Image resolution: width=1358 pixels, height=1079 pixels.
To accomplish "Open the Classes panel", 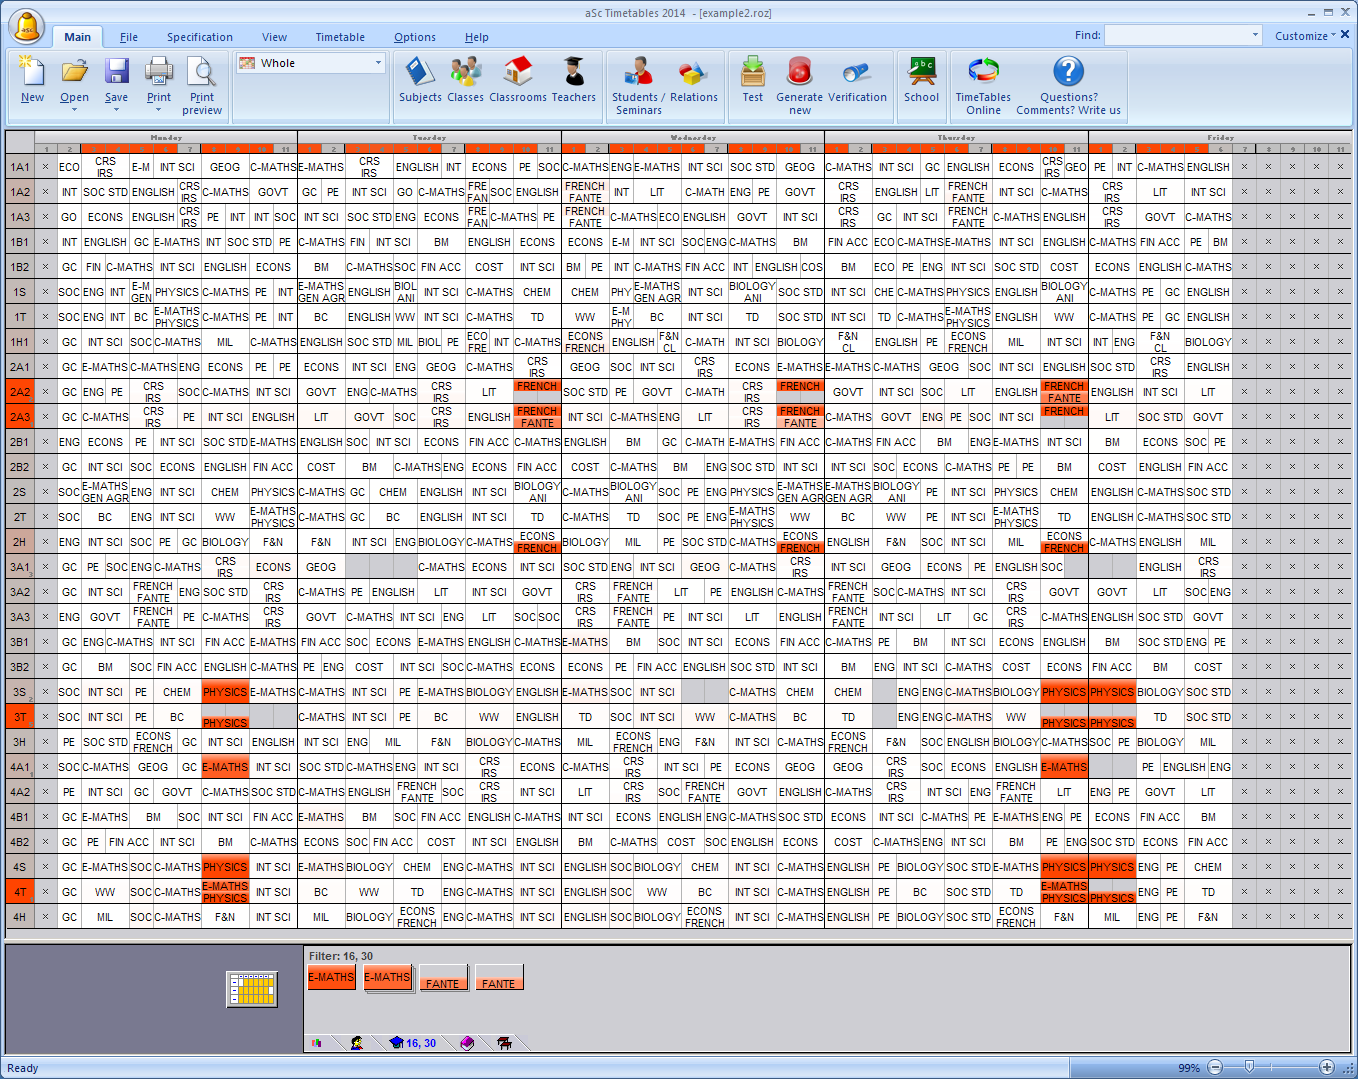I will [x=465, y=81].
